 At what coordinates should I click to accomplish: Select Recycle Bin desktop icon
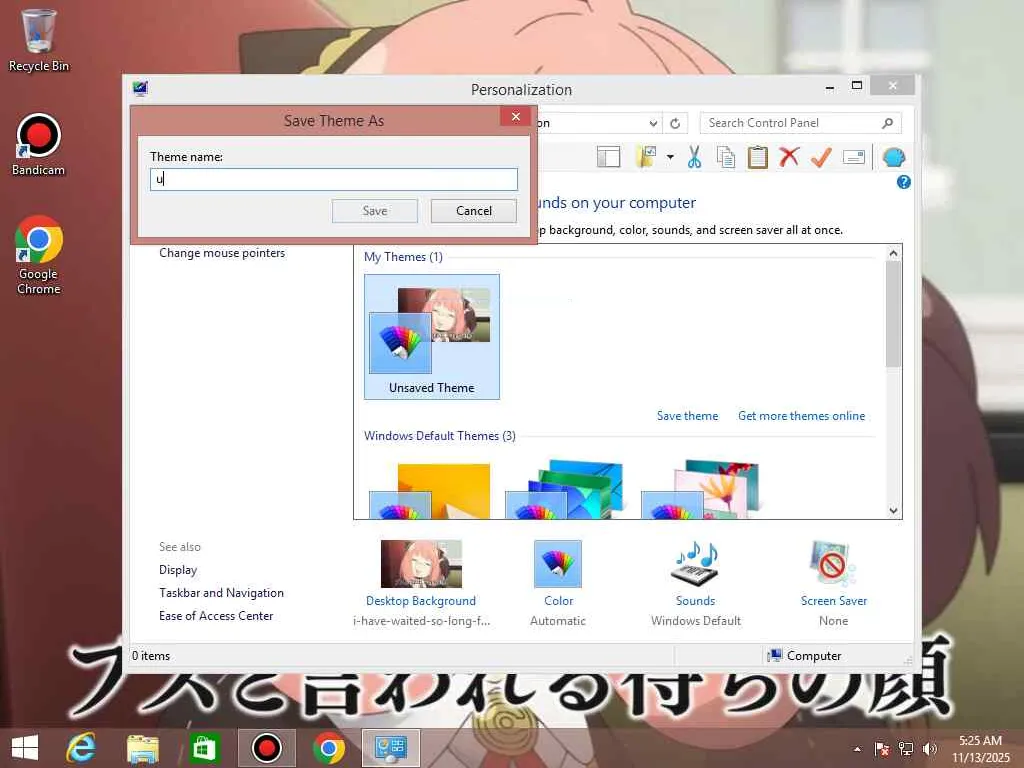pos(39,40)
